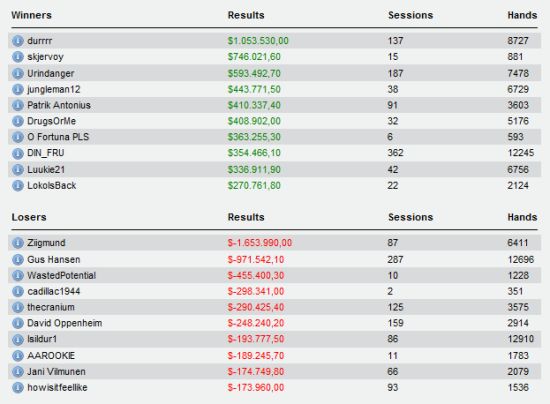Click the Sessions header in Winners table
550x404 pixels.
click(x=410, y=15)
